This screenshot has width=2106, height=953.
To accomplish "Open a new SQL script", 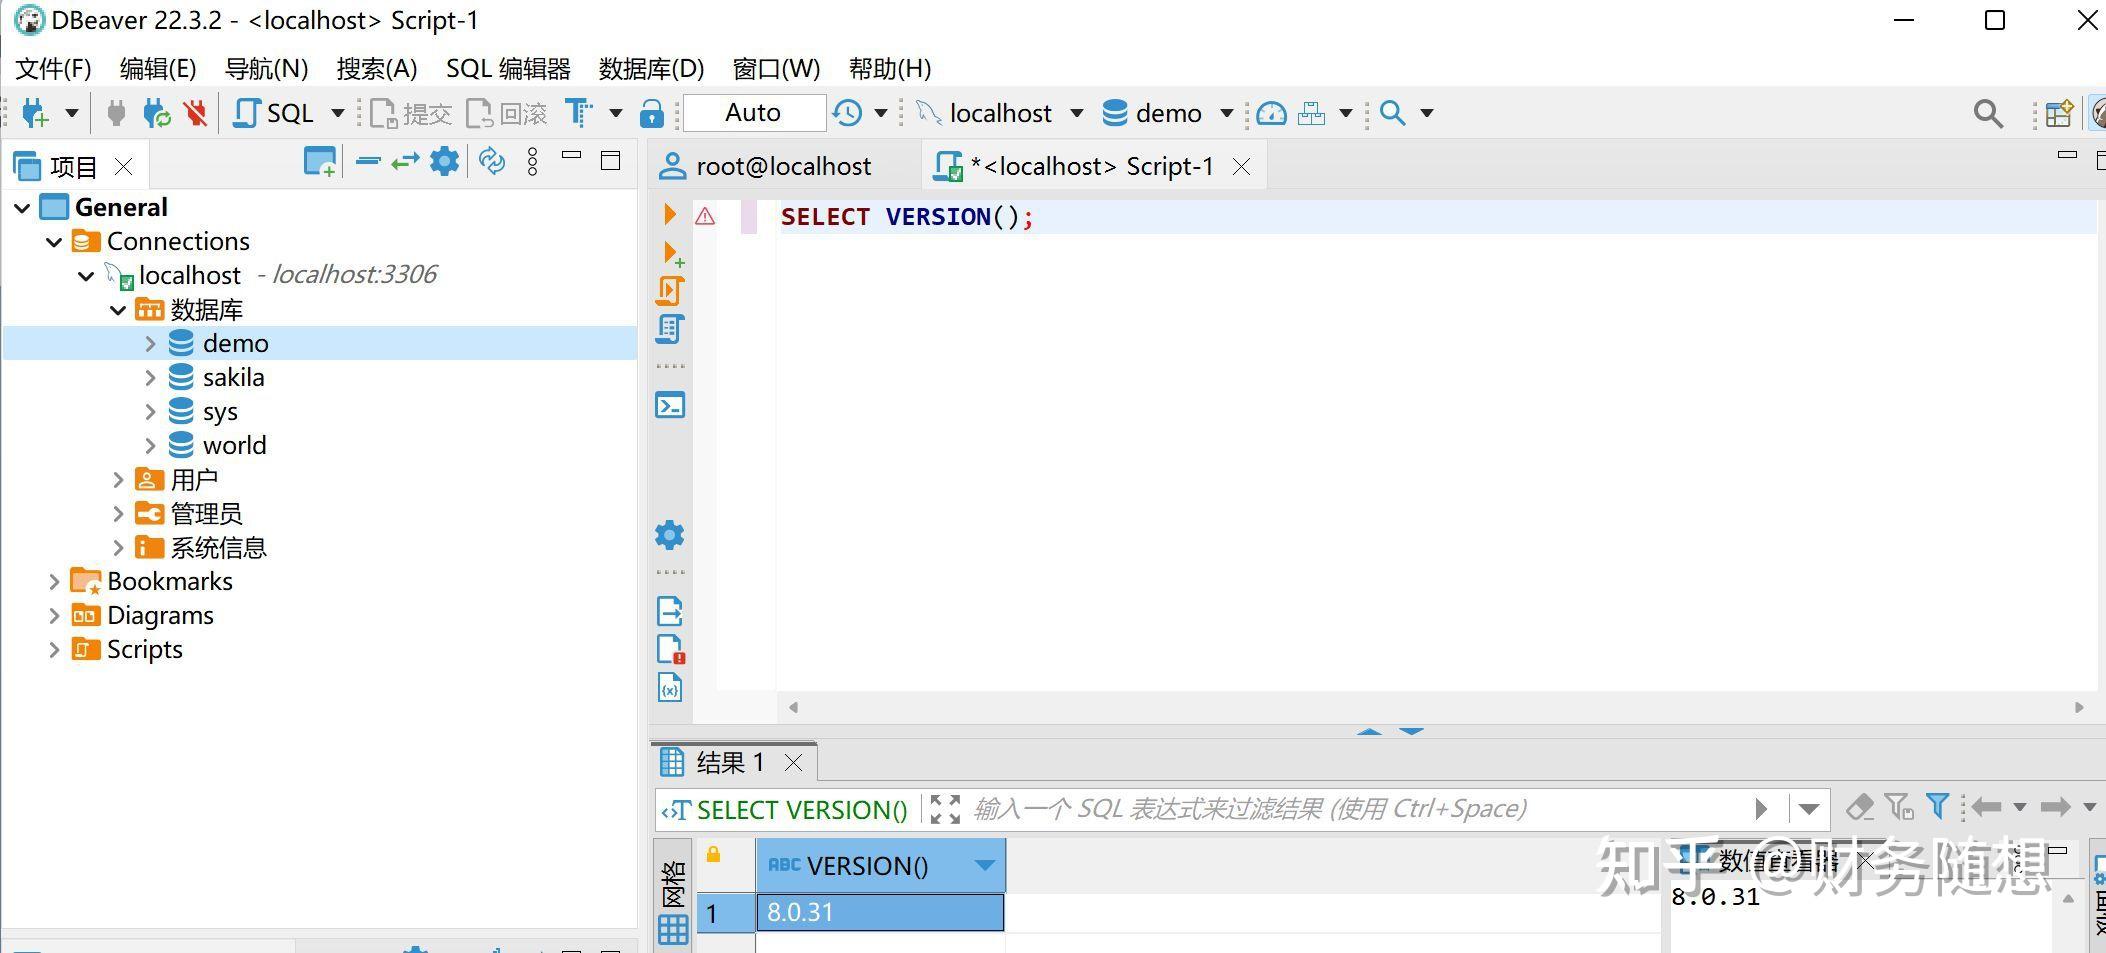I will [274, 113].
